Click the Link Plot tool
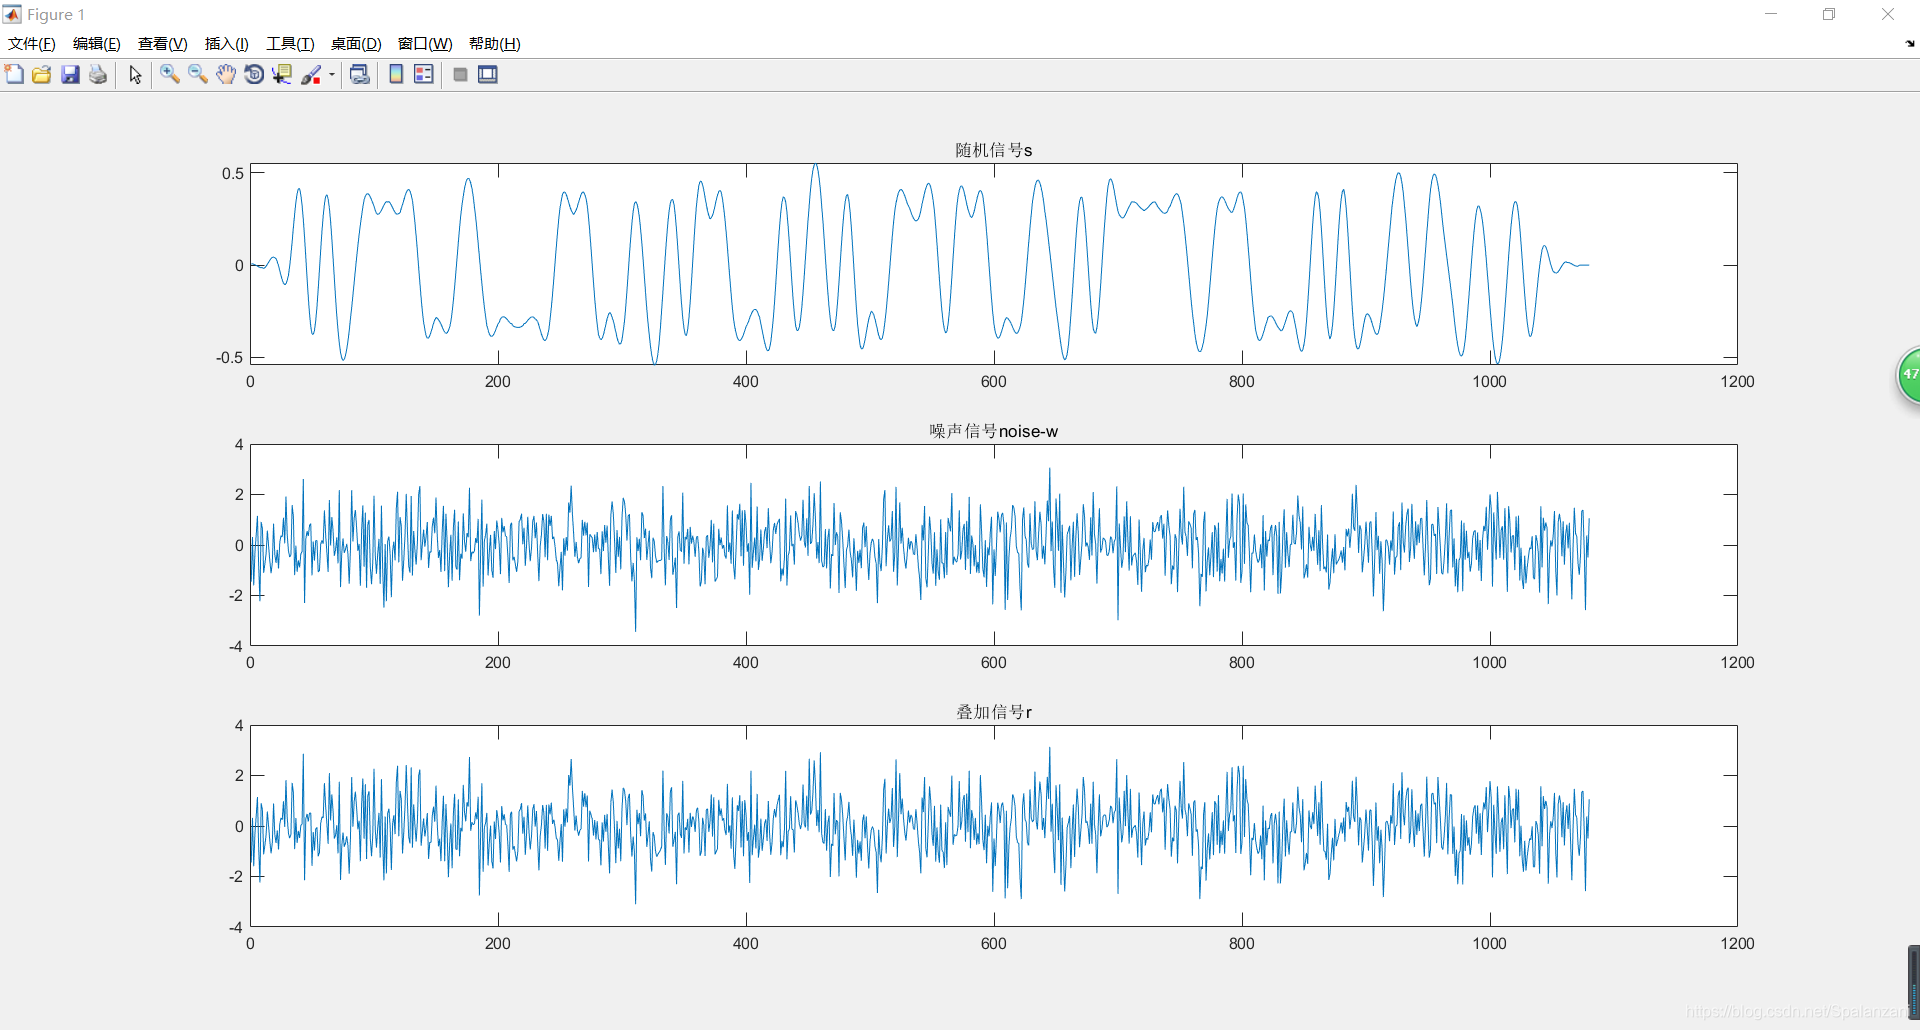The image size is (1920, 1030). [x=360, y=75]
